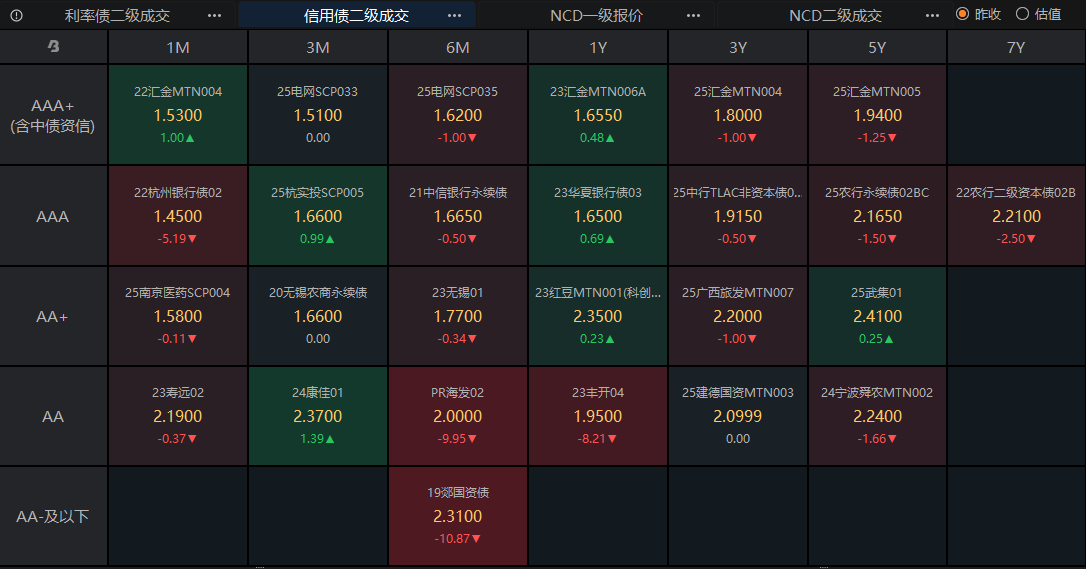
Task: Switch to 利率债二级成交 tab
Action: (x=117, y=15)
